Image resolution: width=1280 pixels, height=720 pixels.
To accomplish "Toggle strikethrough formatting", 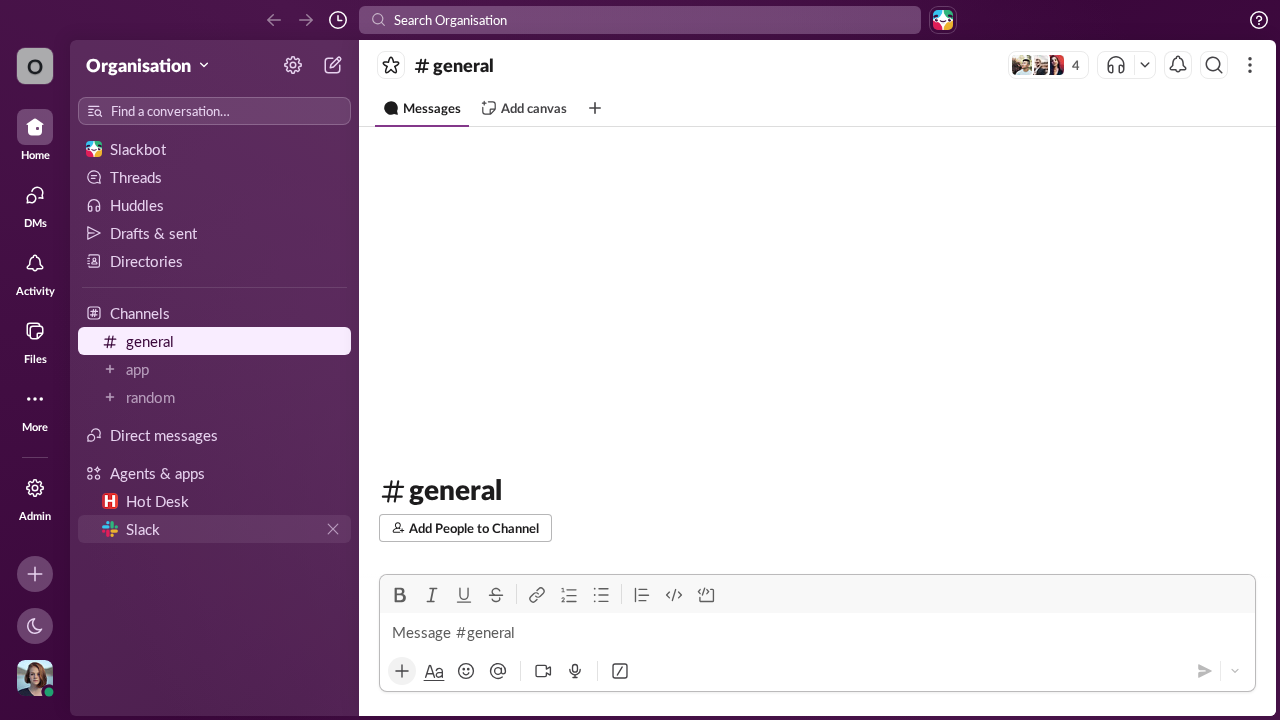I will point(496,595).
